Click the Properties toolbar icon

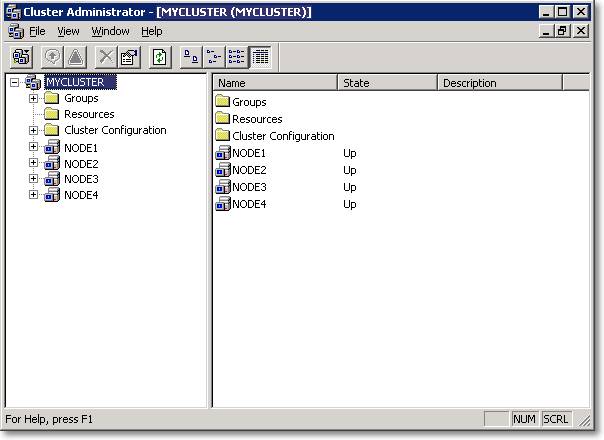[x=129, y=57]
